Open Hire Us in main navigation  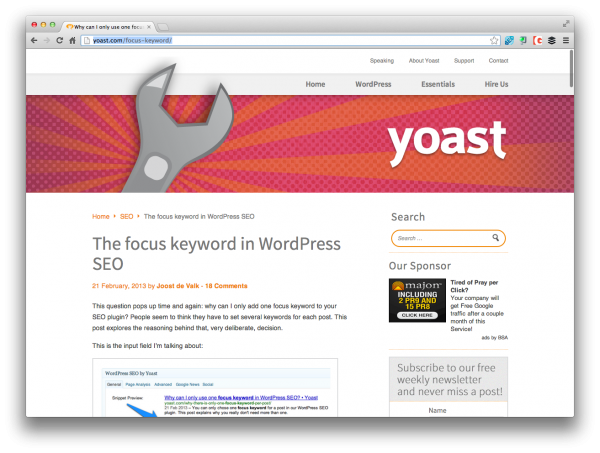click(x=496, y=84)
